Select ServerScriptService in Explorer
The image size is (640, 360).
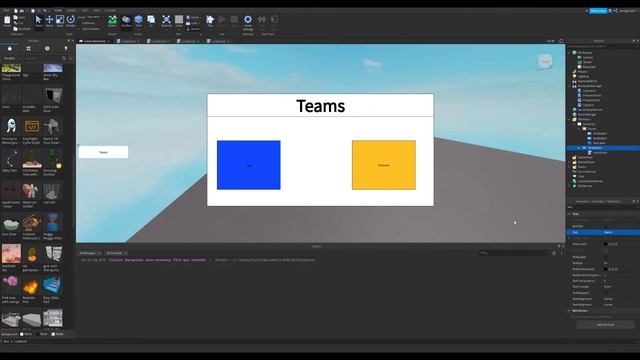coord(587,110)
